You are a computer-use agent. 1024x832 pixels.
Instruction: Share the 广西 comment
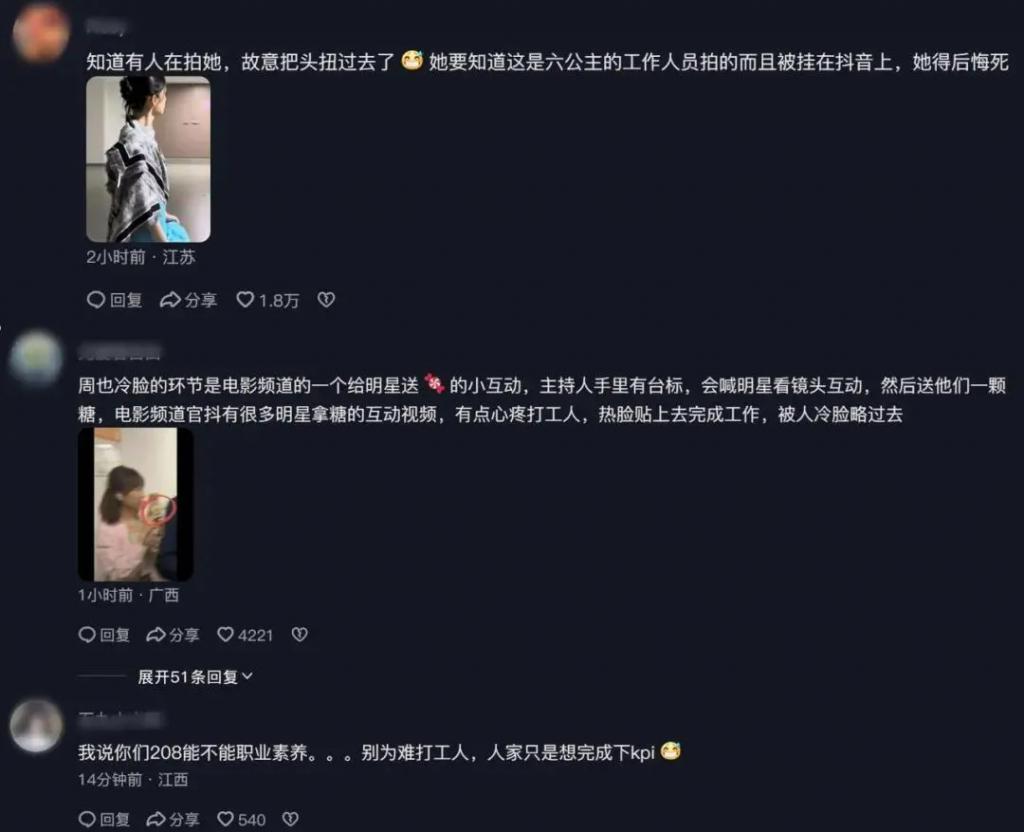173,635
